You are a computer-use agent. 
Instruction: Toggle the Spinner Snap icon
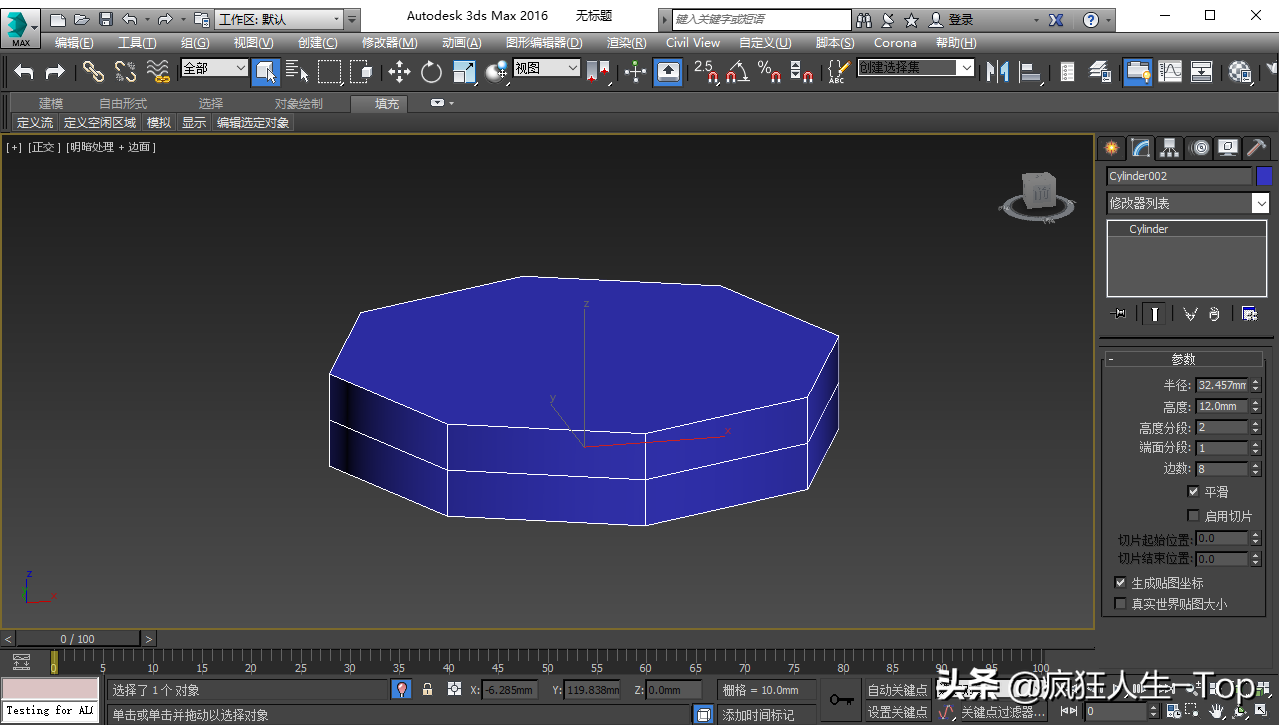[x=801, y=71]
